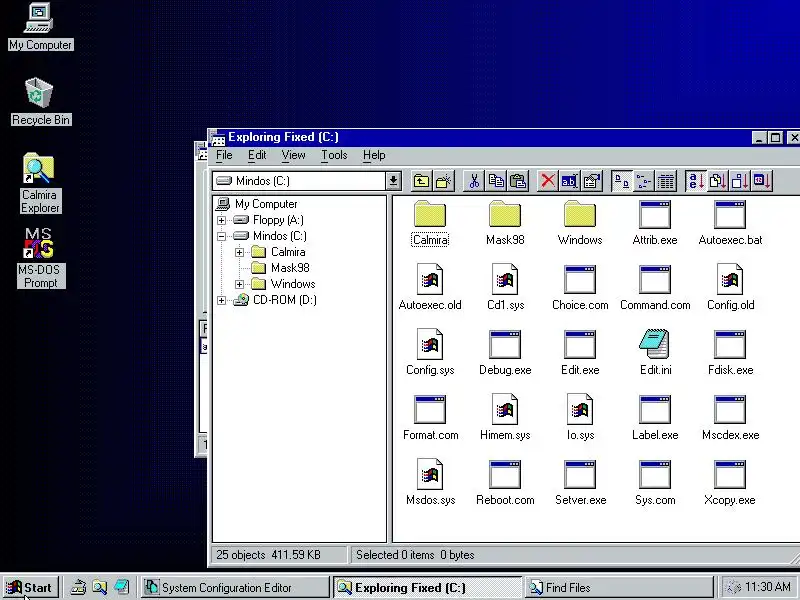Select the Debug.exe file icon

tap(505, 344)
